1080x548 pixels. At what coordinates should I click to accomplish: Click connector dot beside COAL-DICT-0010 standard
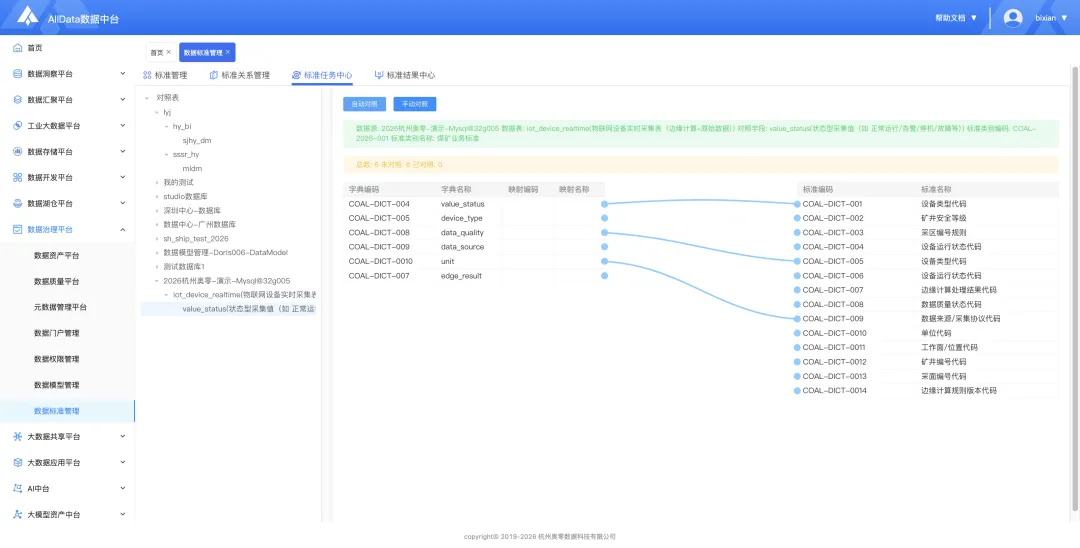point(797,333)
